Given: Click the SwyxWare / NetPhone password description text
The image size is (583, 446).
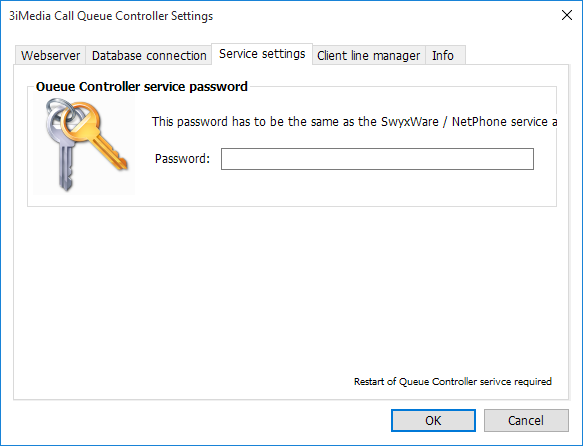Looking at the screenshot, I should 354,122.
